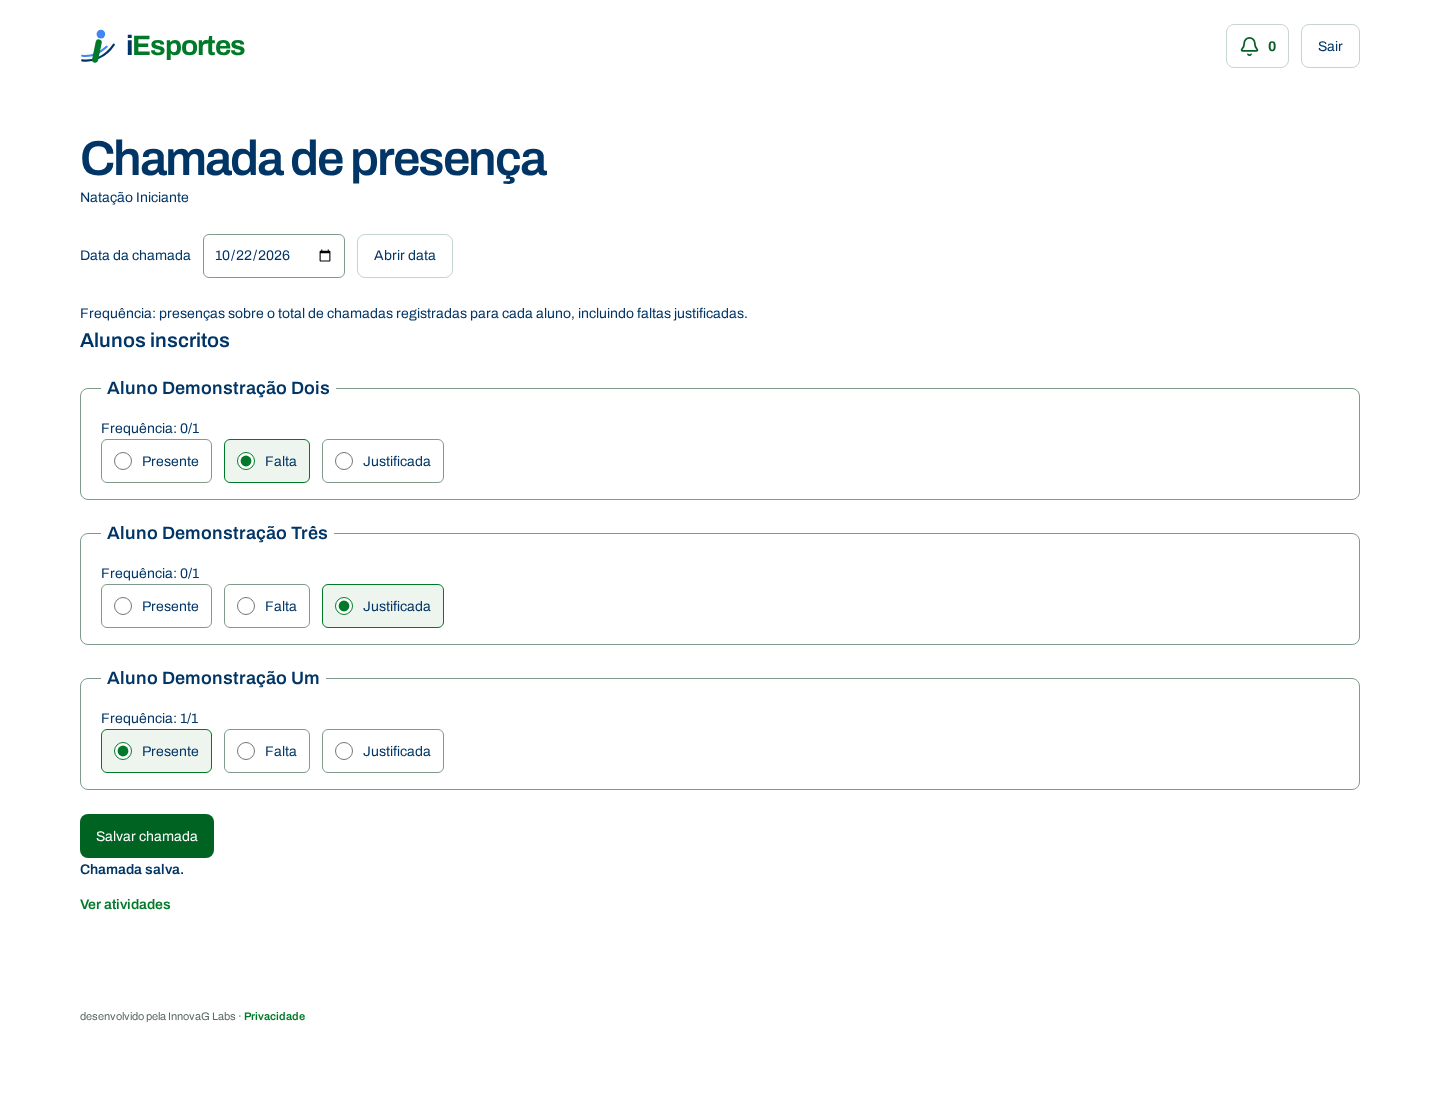Choose Justificada for Aluno Demonstração Dois
The image size is (1440, 1100).
[x=383, y=461]
